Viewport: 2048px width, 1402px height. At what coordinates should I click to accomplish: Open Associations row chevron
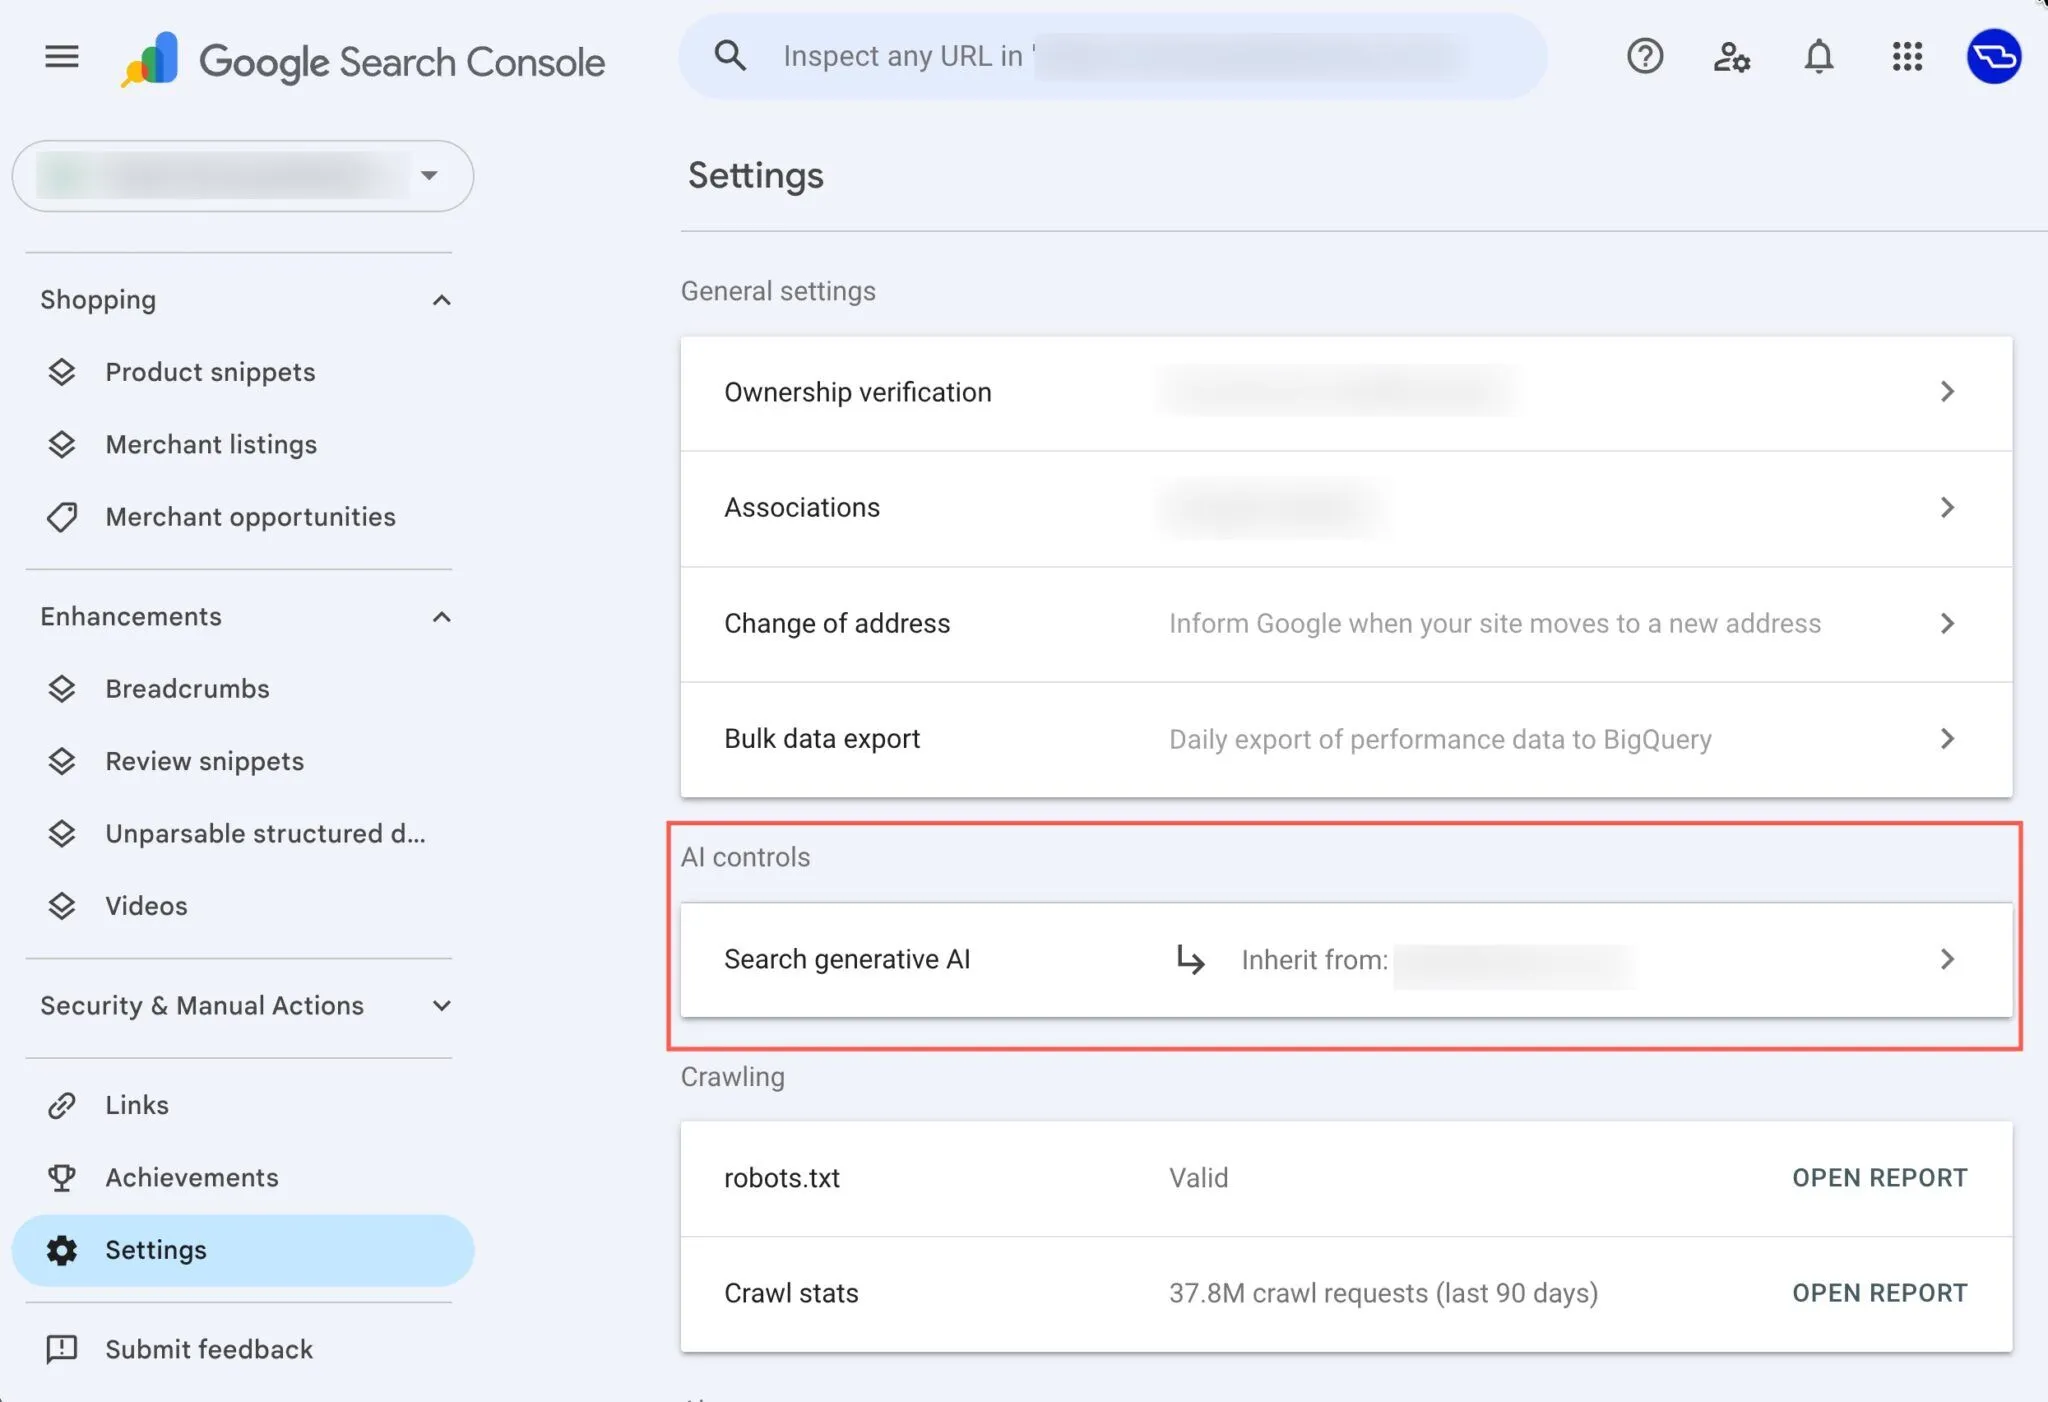tap(1946, 508)
